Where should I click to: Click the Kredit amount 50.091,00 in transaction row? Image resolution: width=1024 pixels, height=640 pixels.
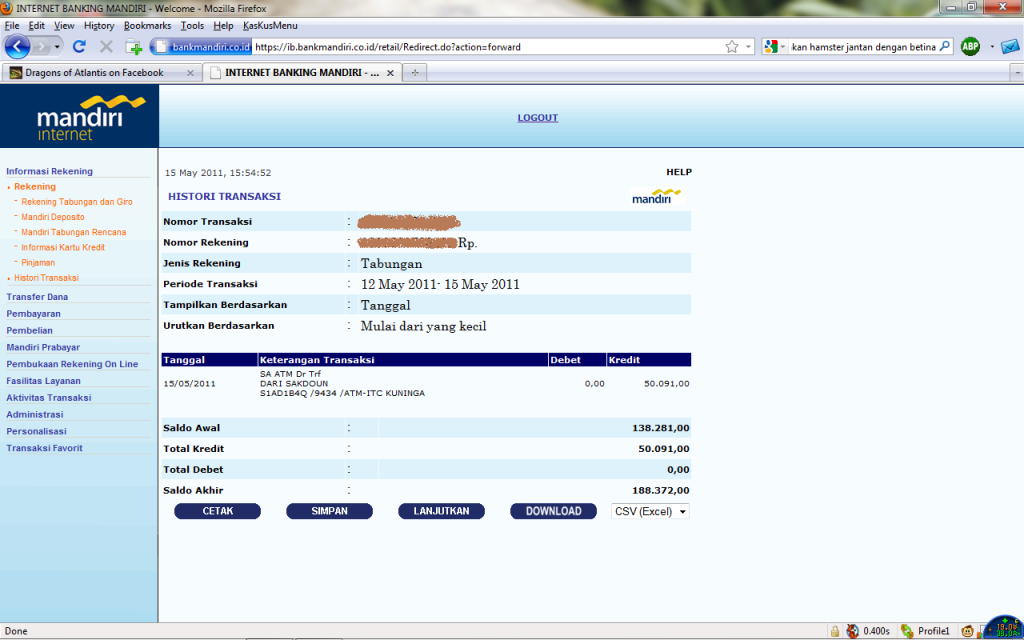click(666, 383)
